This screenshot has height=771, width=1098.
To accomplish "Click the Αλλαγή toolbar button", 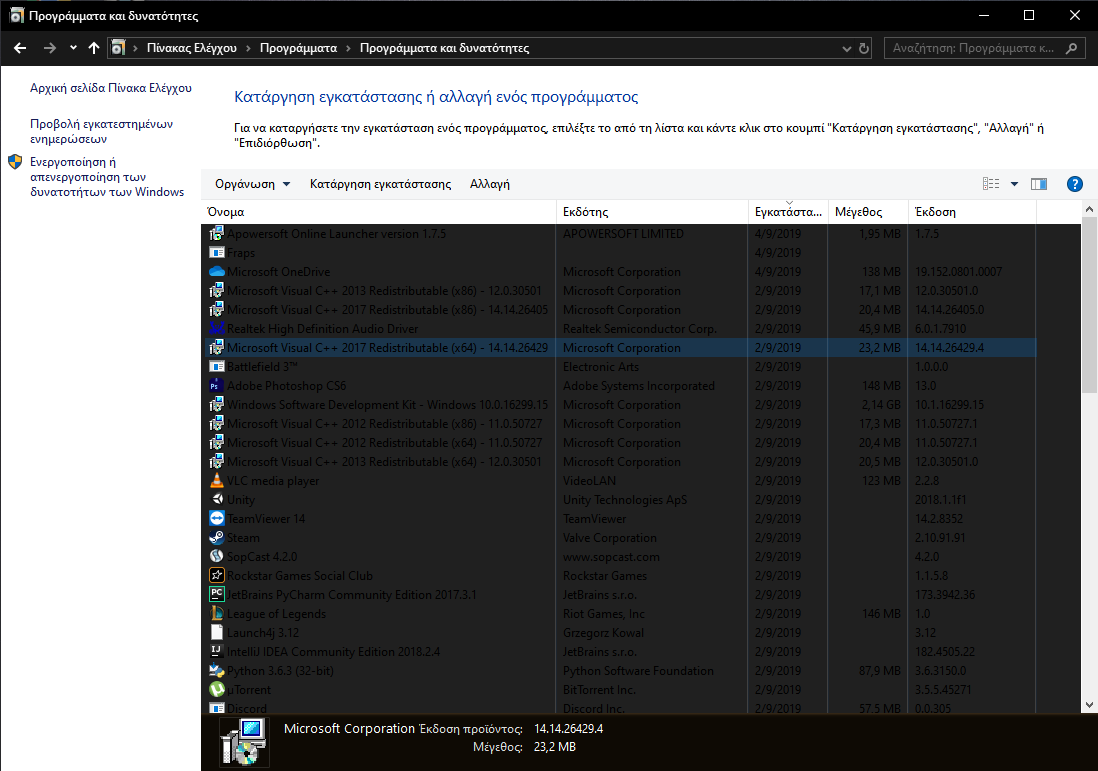I will point(489,184).
